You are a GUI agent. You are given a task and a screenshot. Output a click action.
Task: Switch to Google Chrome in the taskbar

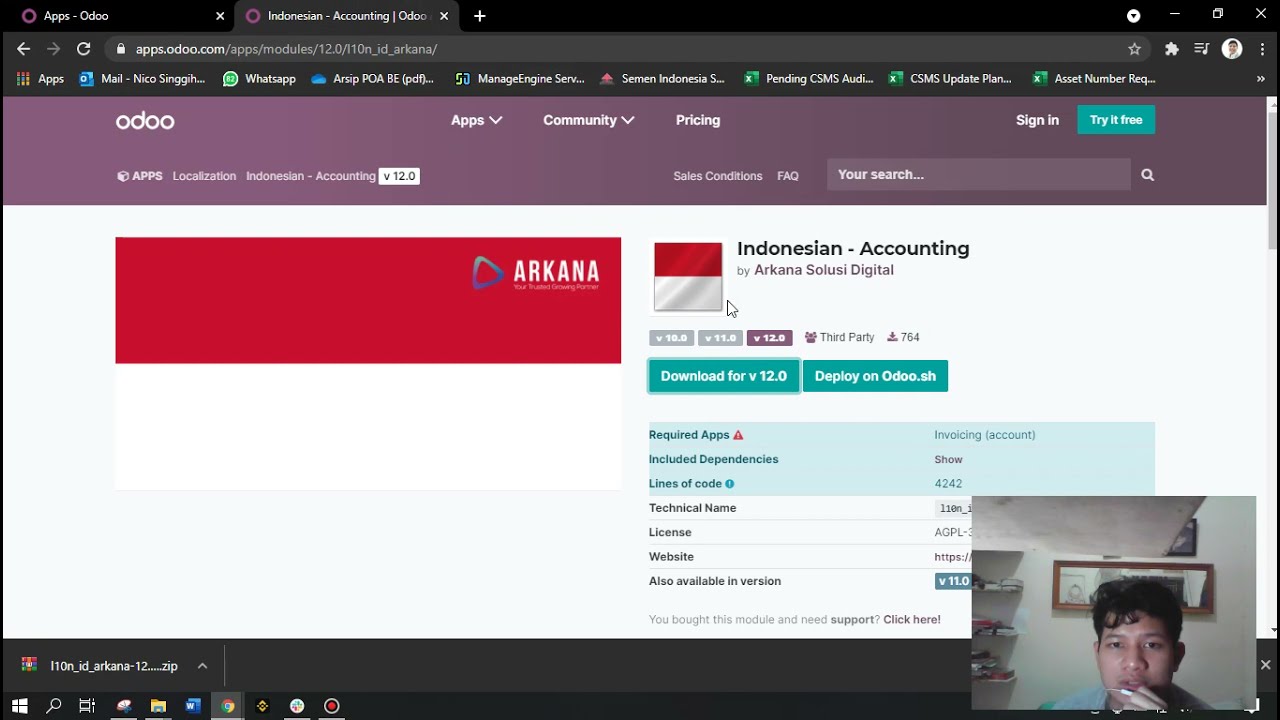[x=228, y=706]
